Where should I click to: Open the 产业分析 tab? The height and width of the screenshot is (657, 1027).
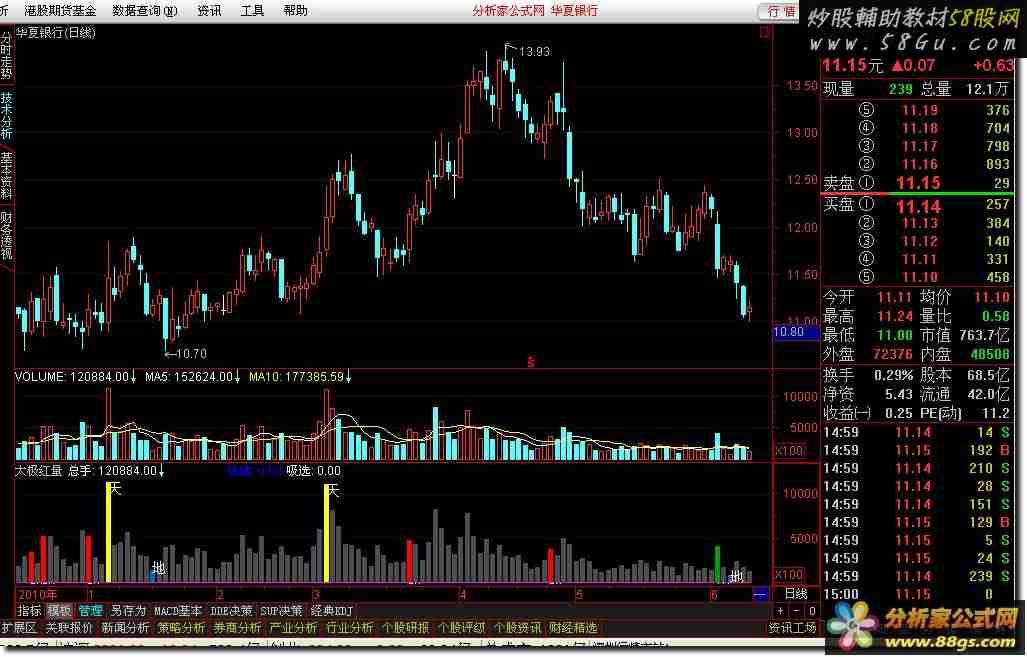point(293,628)
